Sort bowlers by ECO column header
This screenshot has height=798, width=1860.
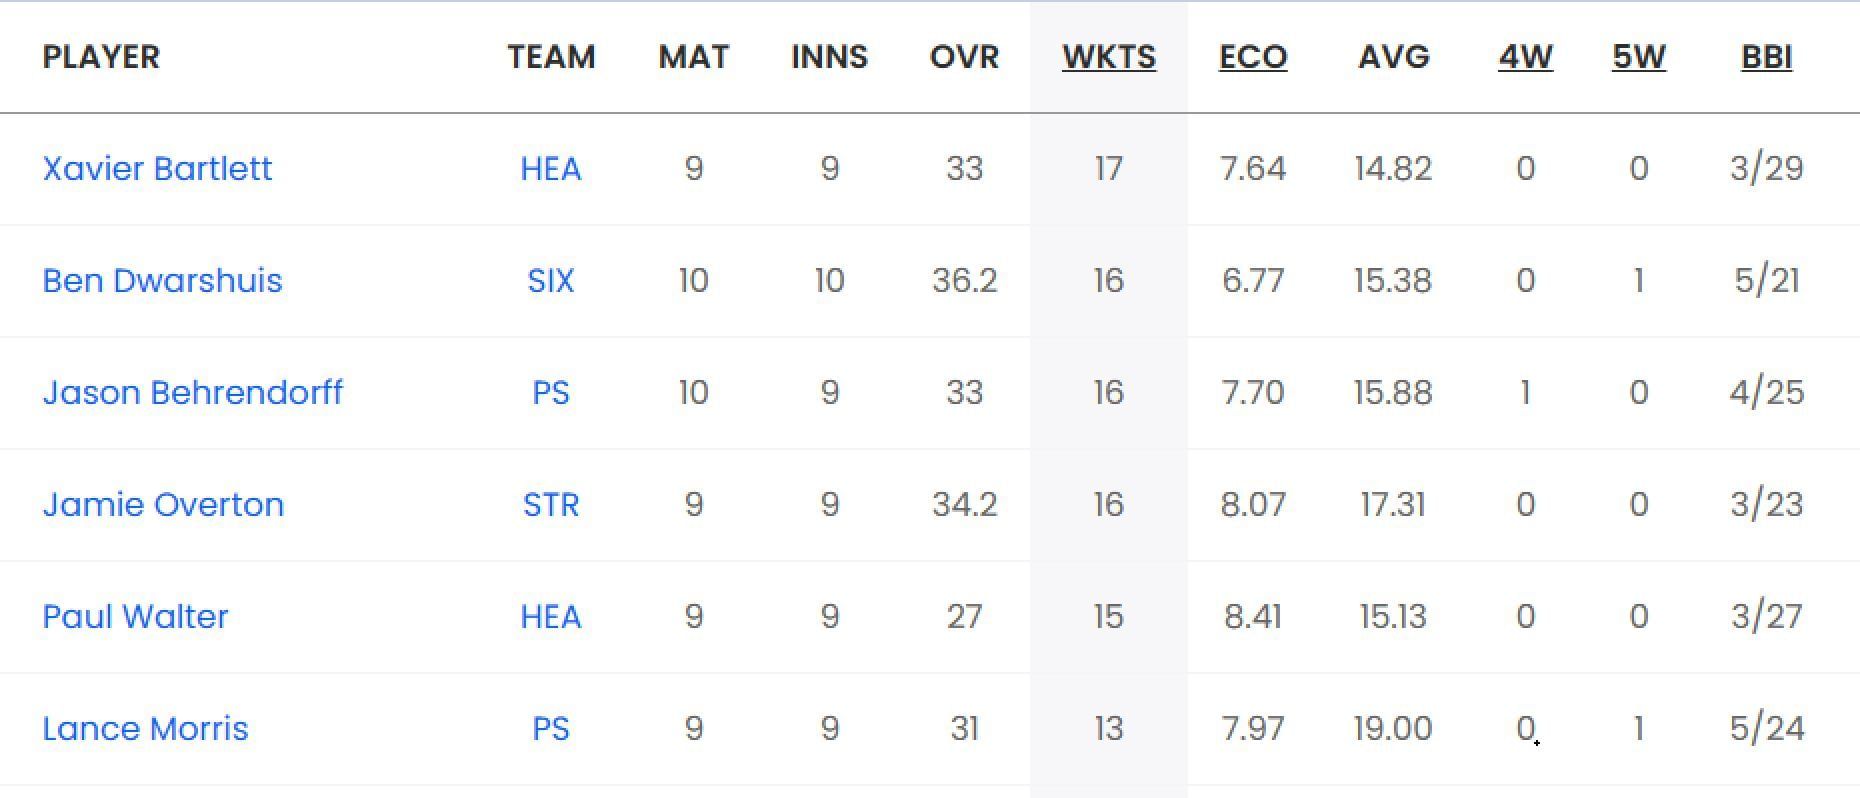pyautogui.click(x=1252, y=57)
